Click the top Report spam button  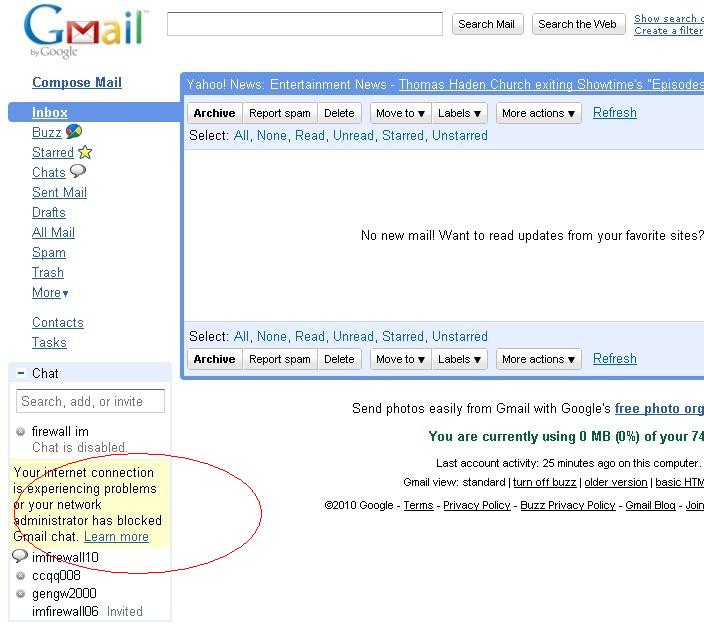[x=280, y=113]
